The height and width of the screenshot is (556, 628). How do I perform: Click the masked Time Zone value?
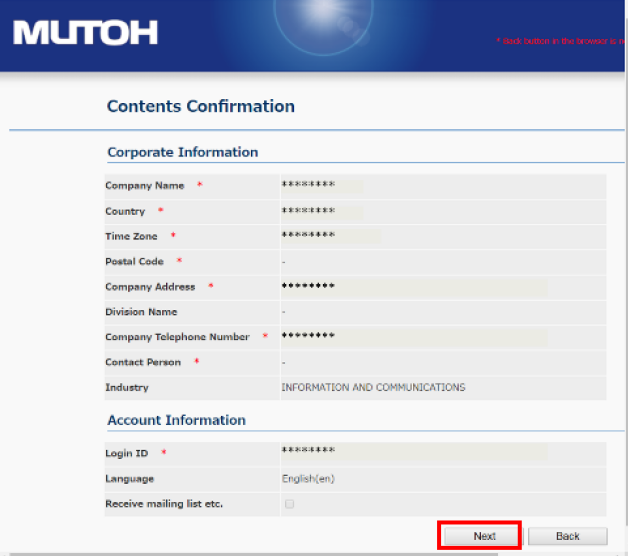[308, 236]
